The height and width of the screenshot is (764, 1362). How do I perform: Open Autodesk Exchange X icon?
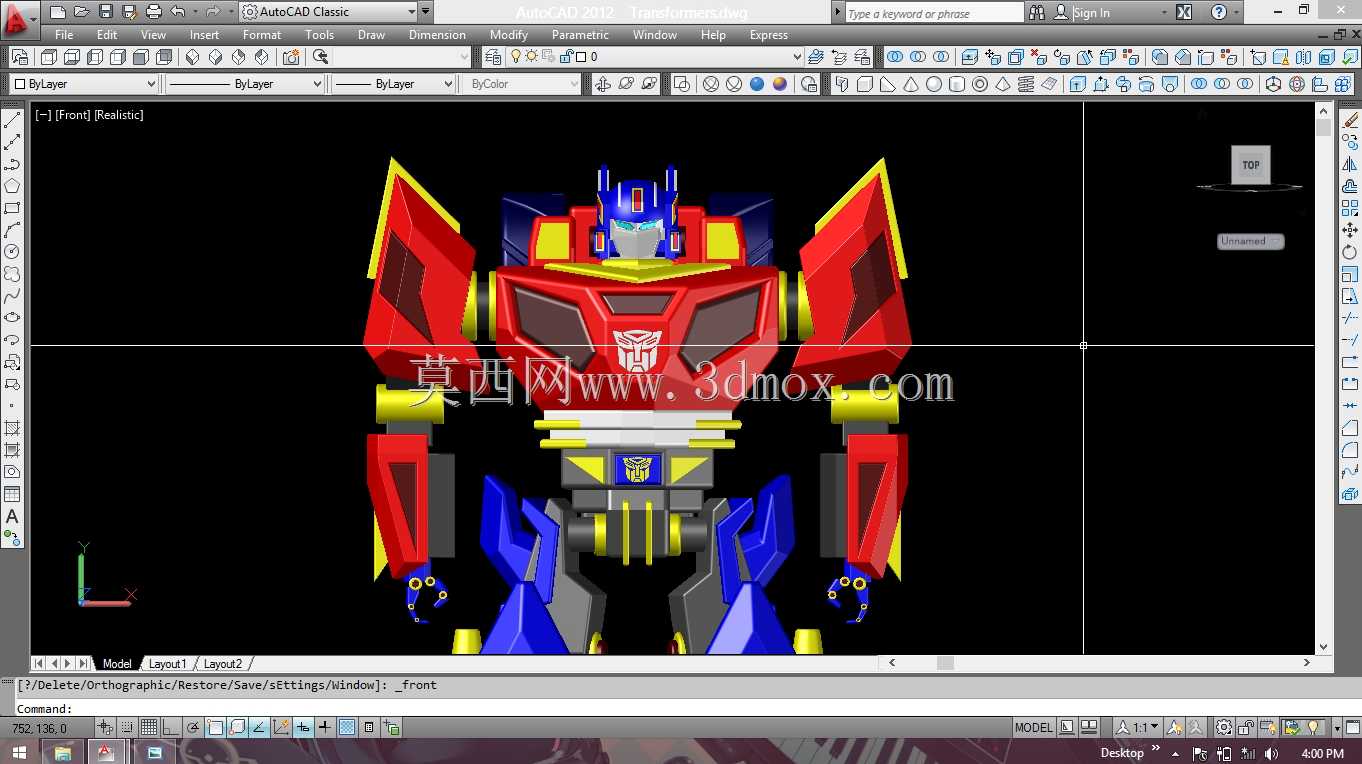[x=1184, y=12]
